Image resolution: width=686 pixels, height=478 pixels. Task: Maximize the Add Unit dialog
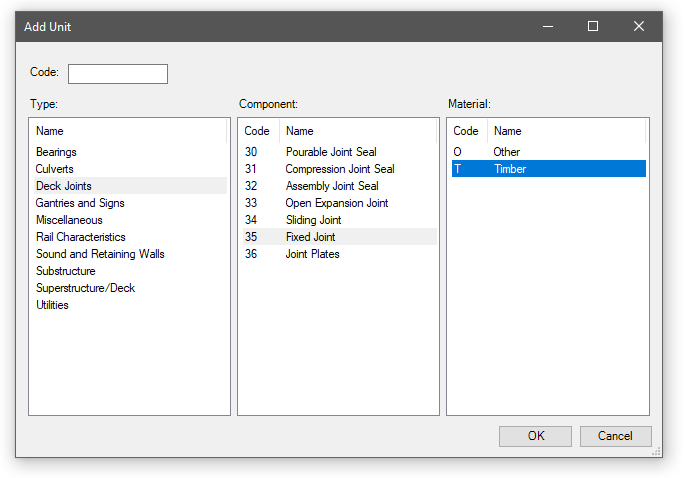tap(593, 26)
